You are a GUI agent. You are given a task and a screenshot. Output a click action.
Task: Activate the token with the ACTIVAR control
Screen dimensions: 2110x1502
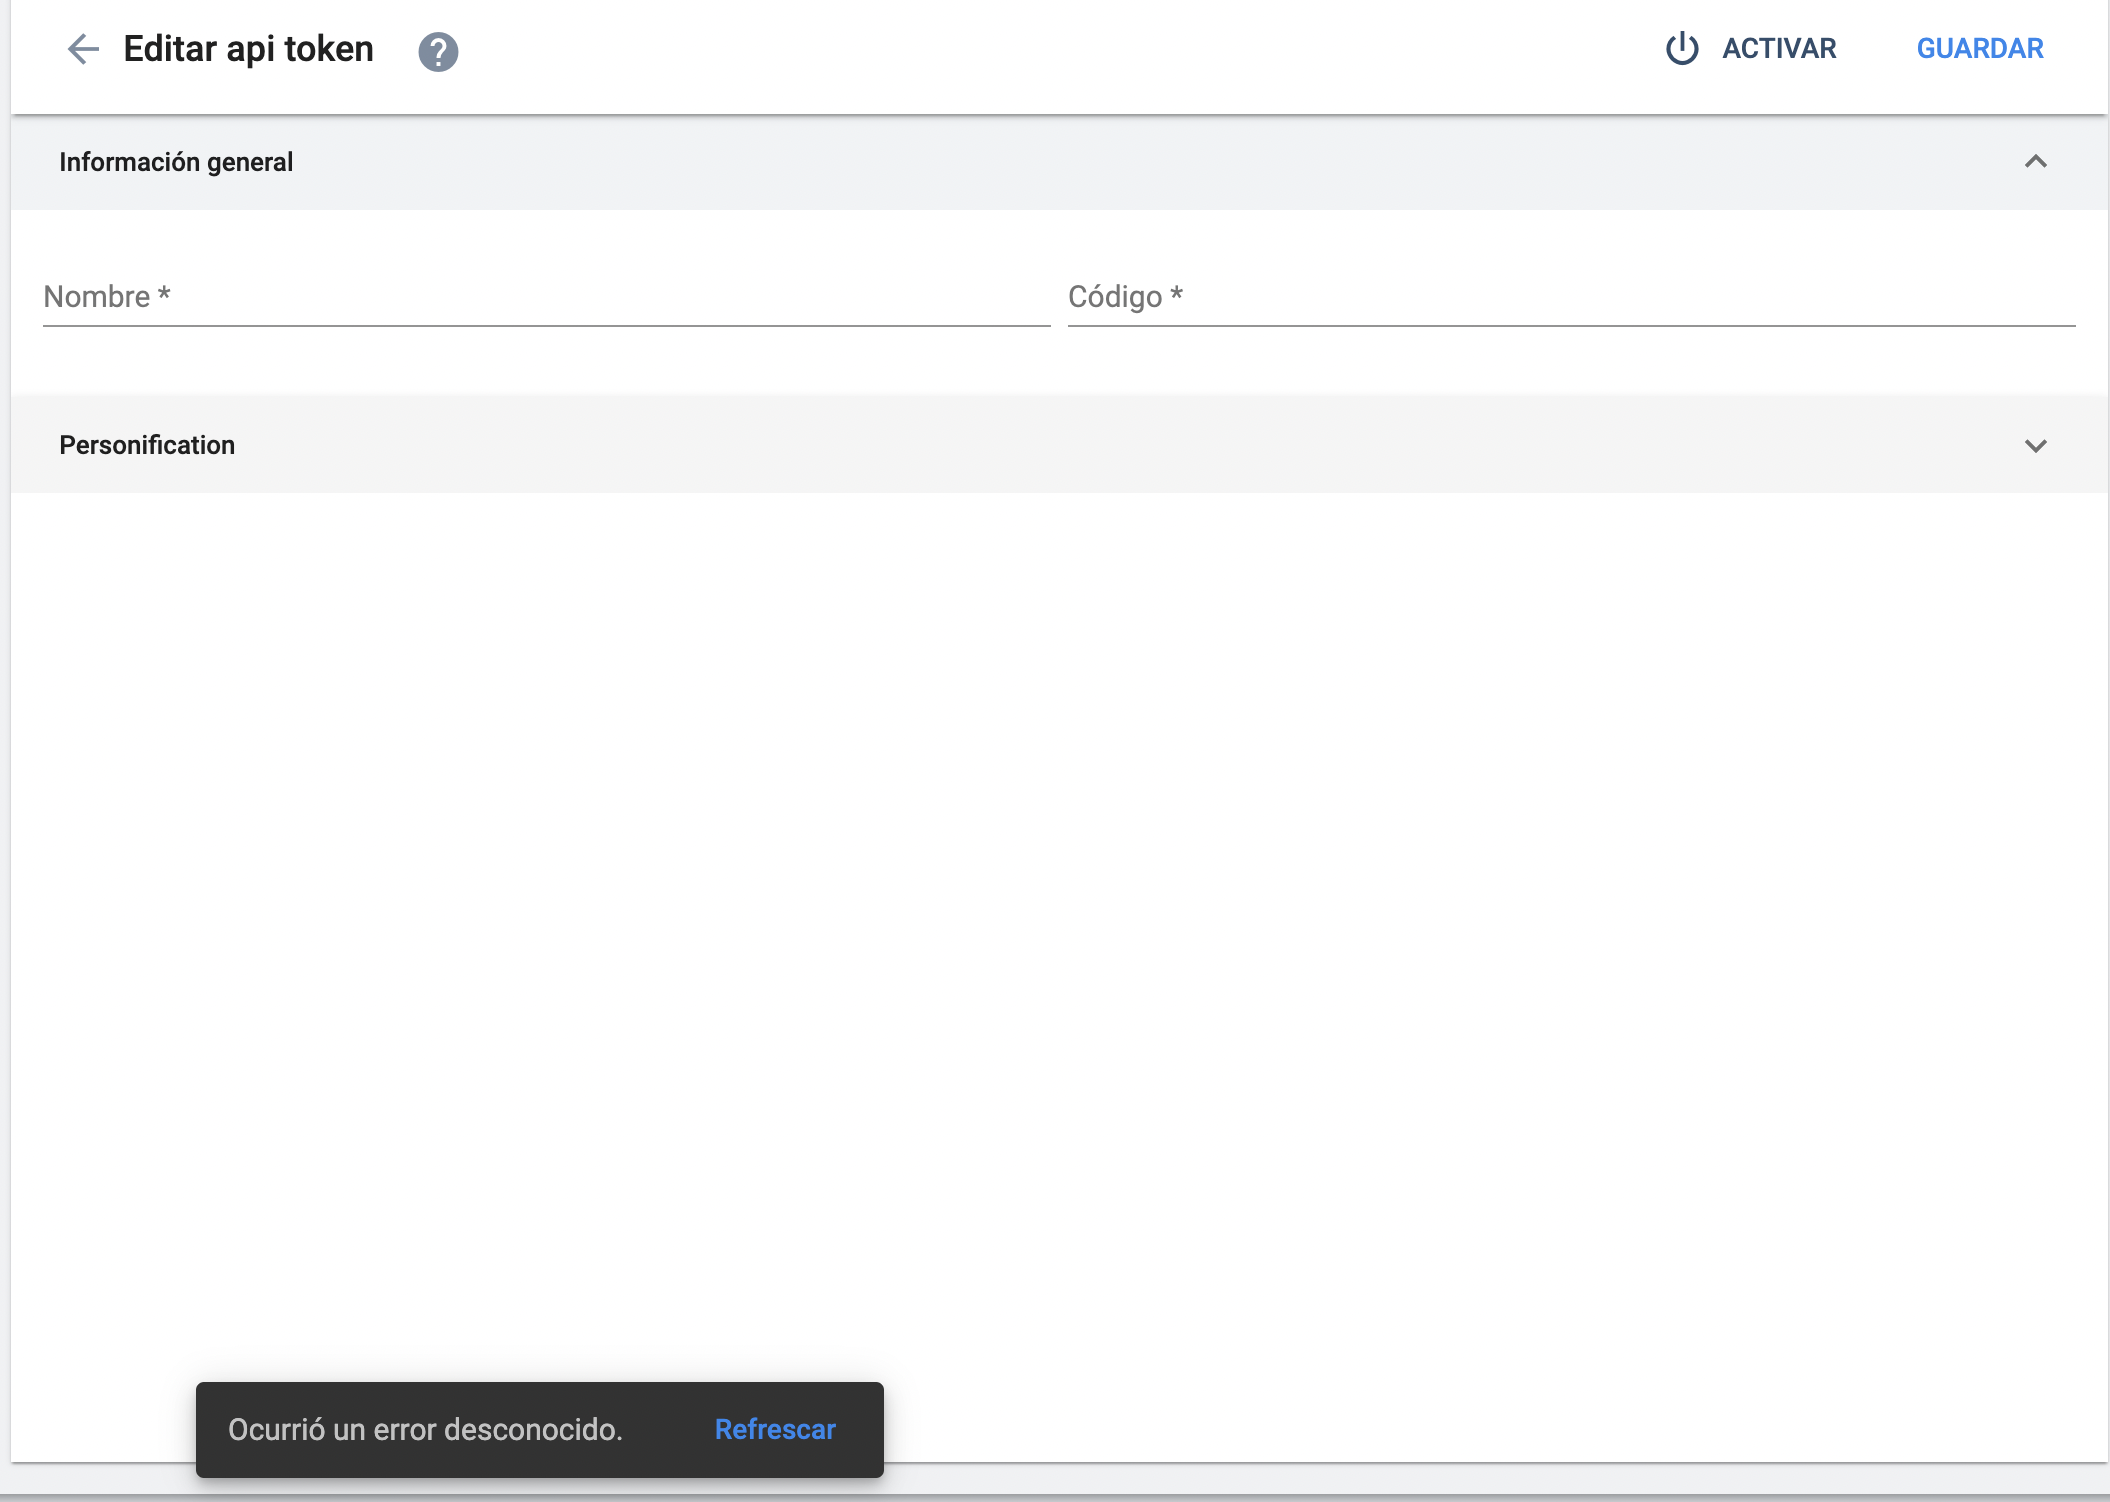click(1778, 48)
